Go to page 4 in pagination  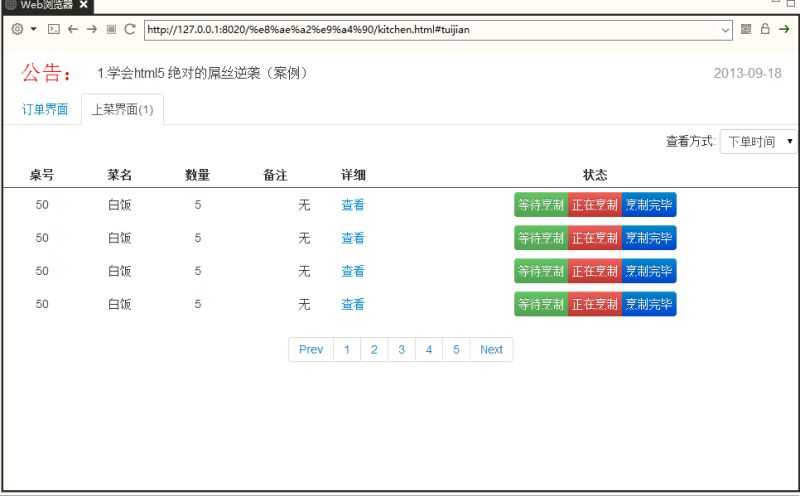point(429,350)
